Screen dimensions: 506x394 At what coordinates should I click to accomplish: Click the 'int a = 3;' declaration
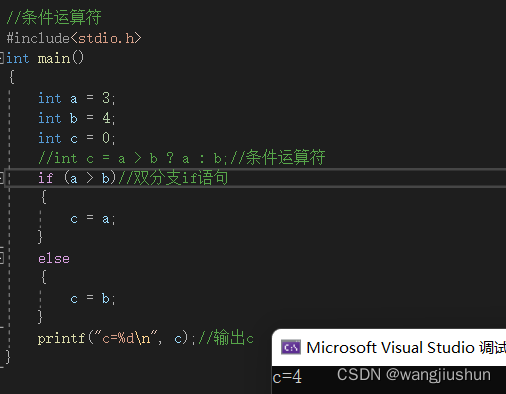[77, 98]
